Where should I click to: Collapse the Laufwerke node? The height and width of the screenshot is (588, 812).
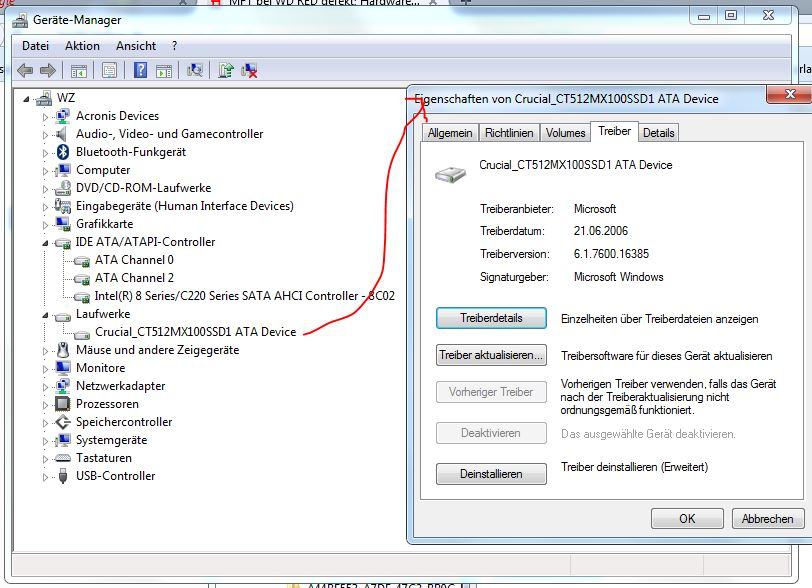(45, 314)
